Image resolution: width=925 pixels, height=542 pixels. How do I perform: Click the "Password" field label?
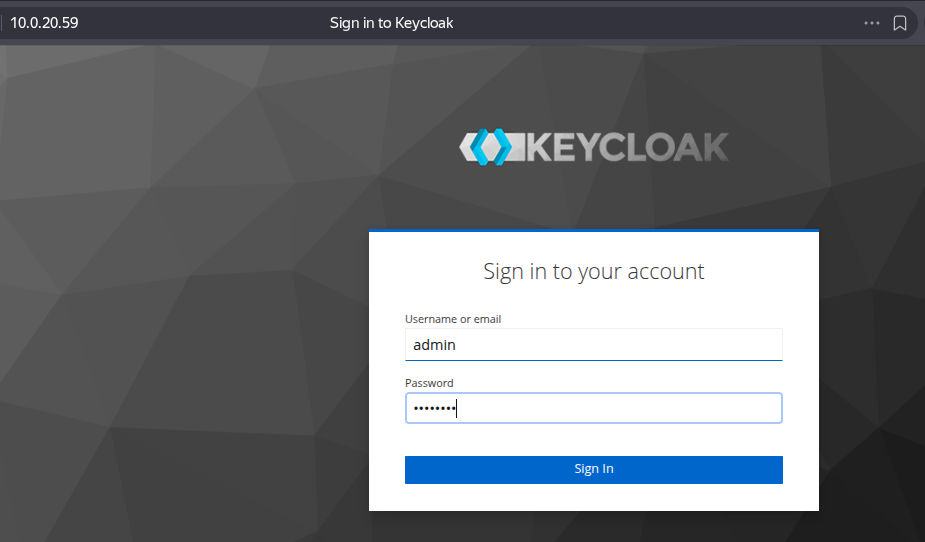tap(429, 383)
